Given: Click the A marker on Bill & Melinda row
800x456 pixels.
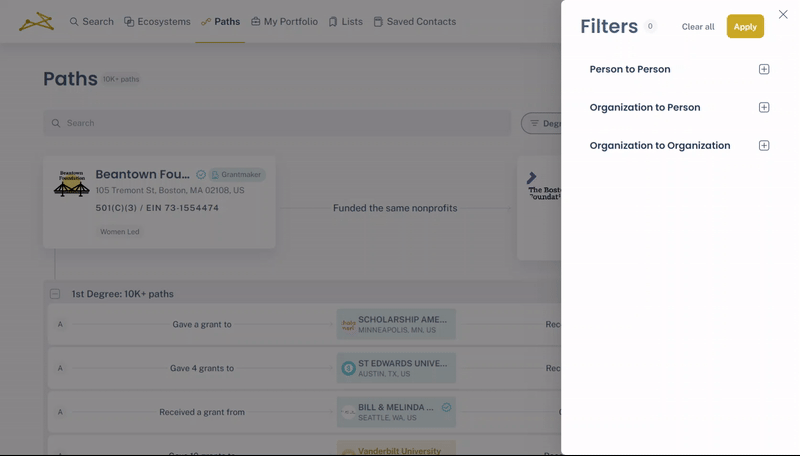Looking at the screenshot, I should click(60, 412).
